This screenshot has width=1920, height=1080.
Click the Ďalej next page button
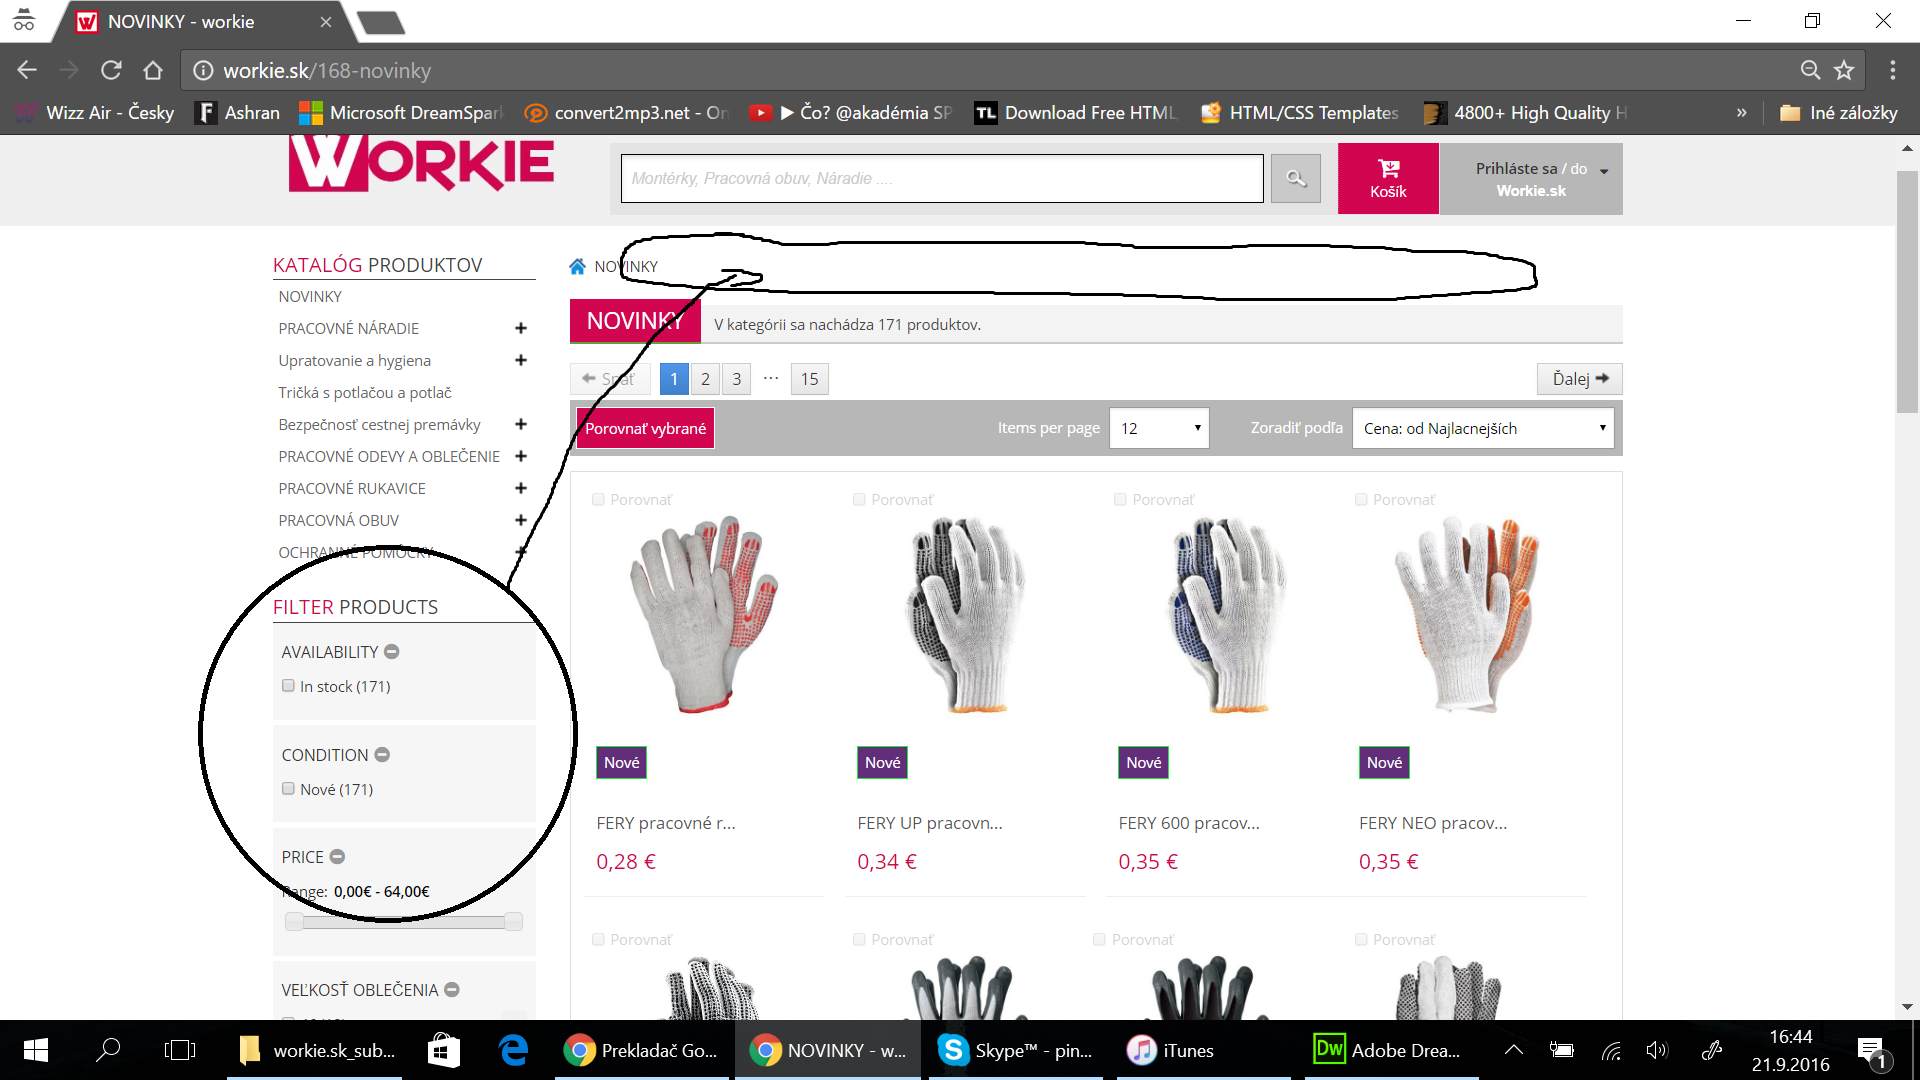[1579, 379]
